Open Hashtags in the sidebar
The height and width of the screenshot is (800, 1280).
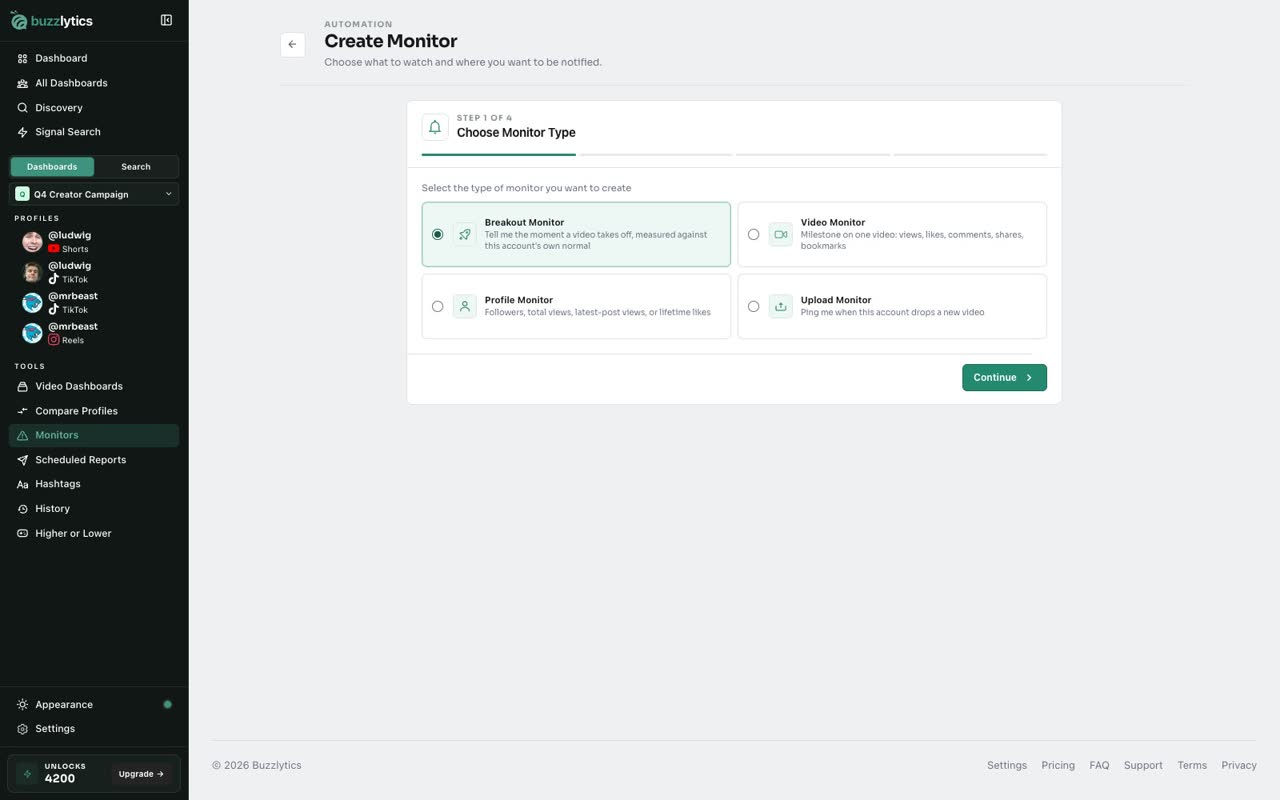(x=94, y=484)
